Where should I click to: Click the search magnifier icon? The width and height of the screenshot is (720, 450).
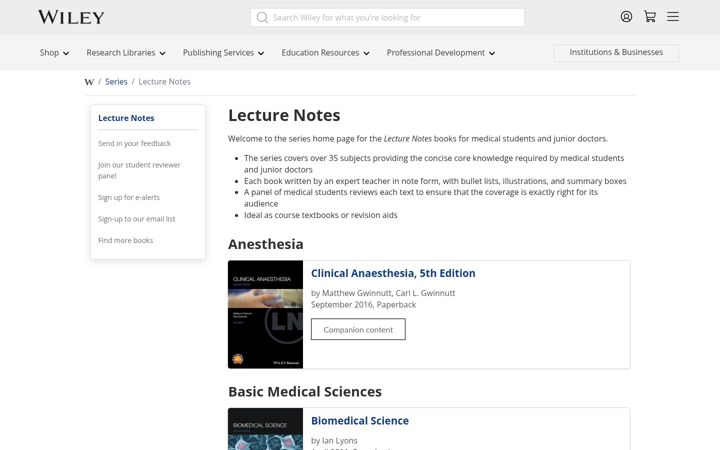262,17
